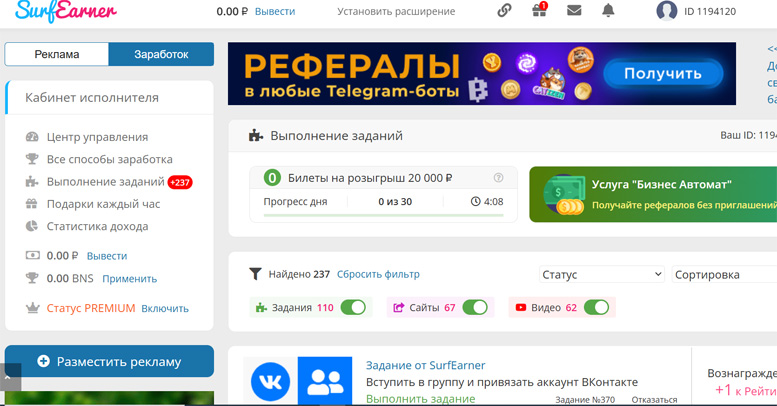Open the Сортировка dropdown
Viewport: 777px width, 406px height.
[724, 274]
